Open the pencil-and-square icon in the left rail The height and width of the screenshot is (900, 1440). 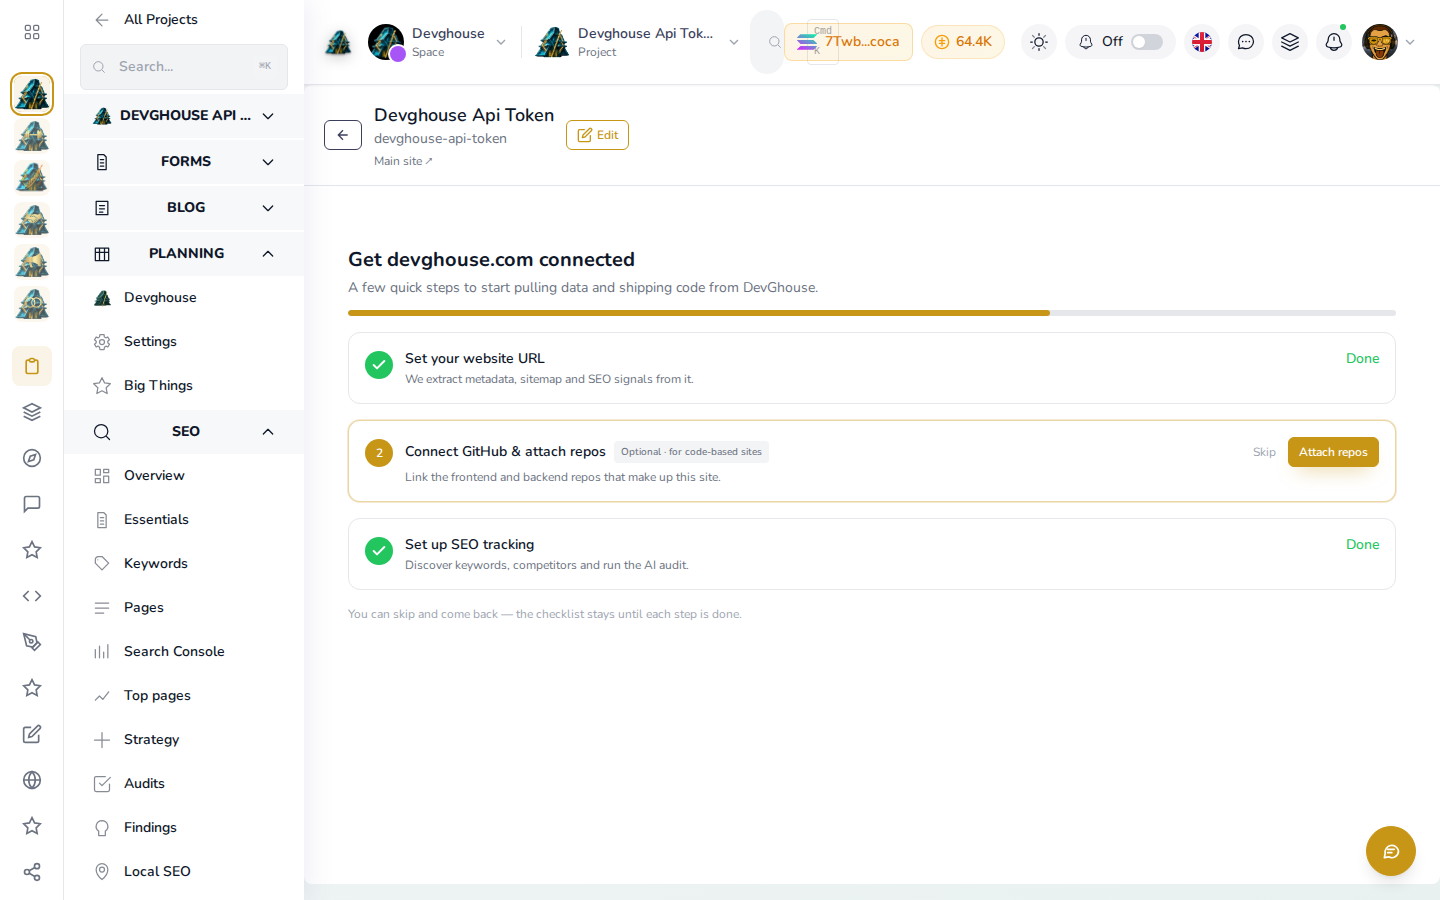[x=32, y=734]
